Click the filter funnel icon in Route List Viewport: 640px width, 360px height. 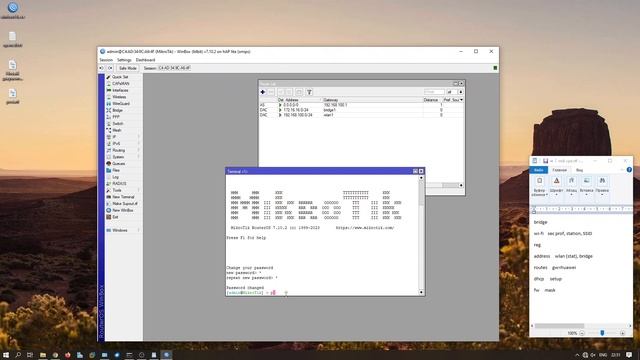(x=309, y=92)
